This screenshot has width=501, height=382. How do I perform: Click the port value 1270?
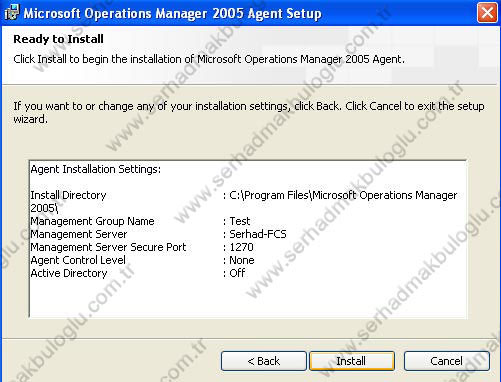pos(241,247)
